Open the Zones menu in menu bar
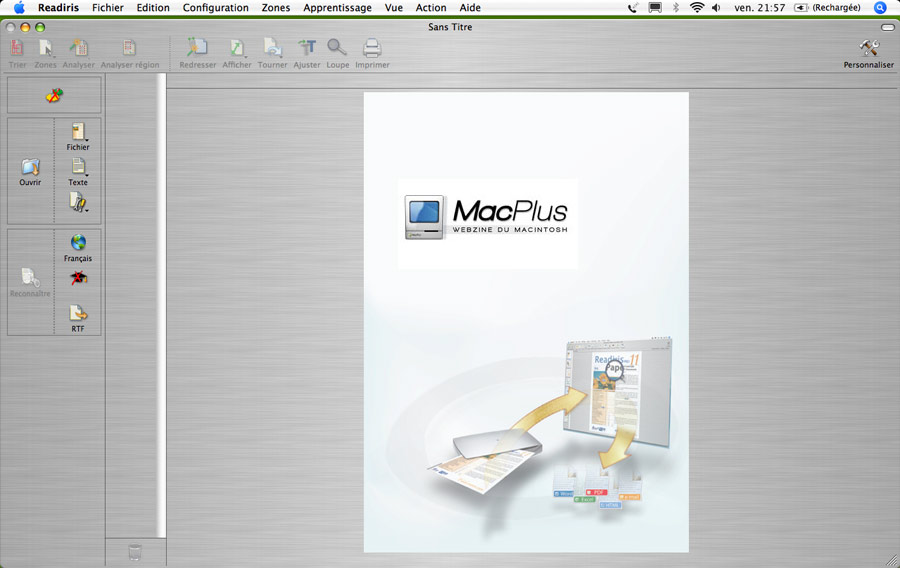This screenshot has height=568, width=900. 276,7
